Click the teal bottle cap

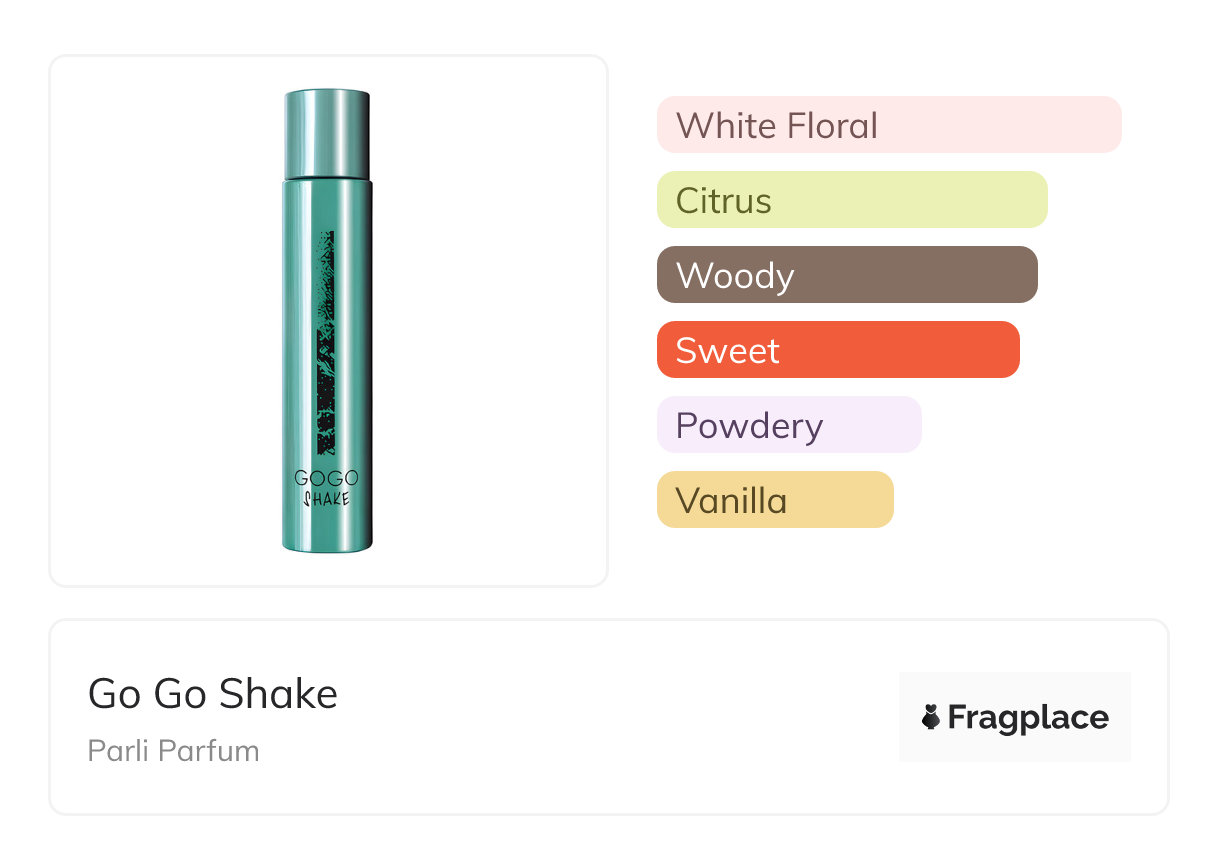[327, 134]
